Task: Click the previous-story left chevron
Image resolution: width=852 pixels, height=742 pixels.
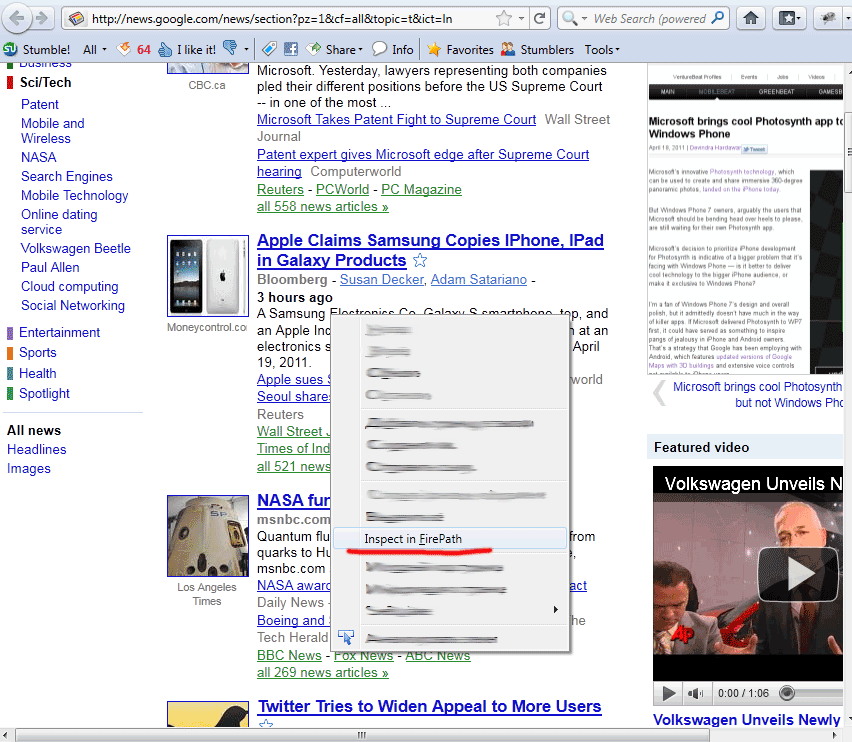Action: [x=659, y=393]
